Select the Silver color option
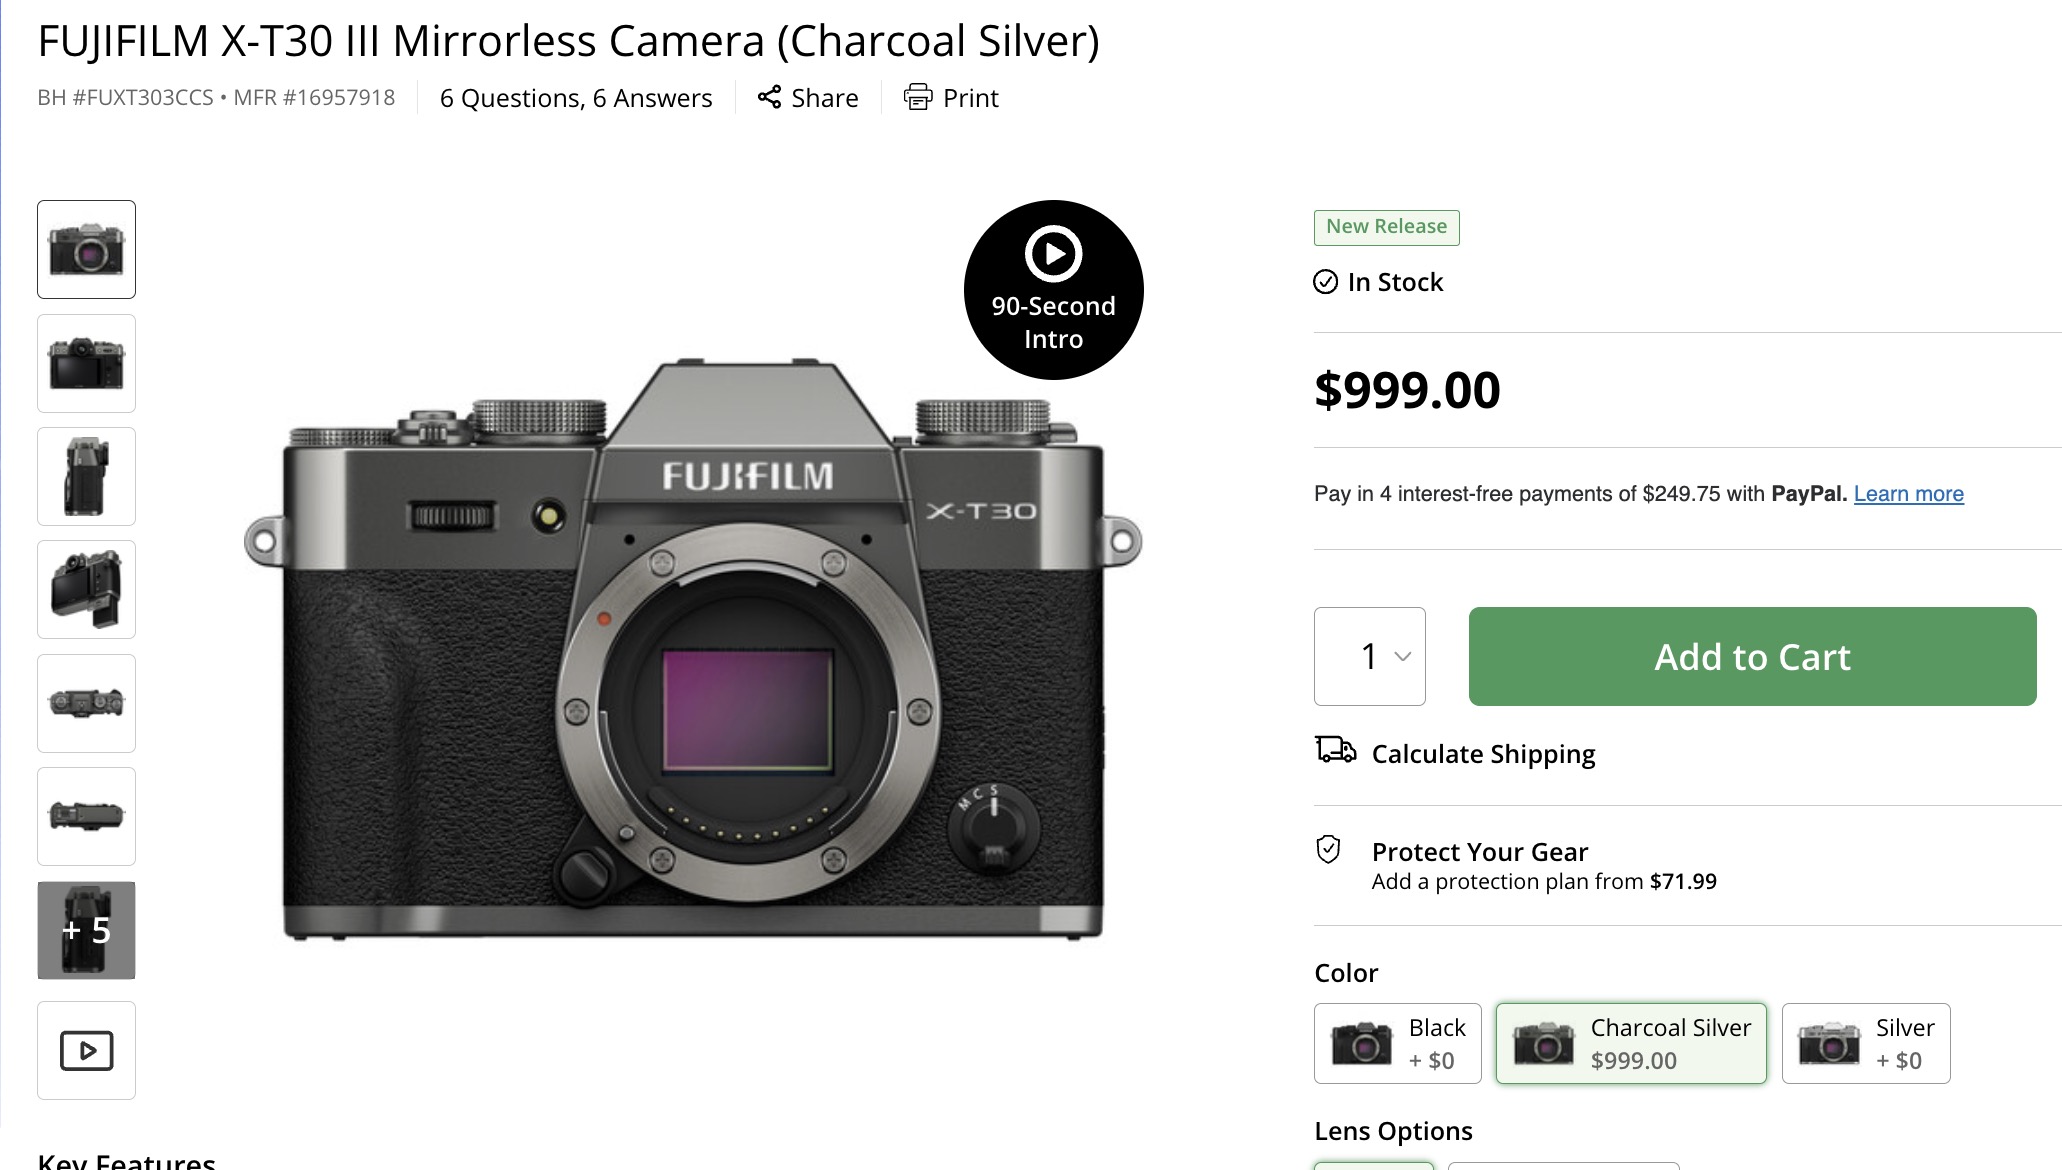Image resolution: width=2062 pixels, height=1170 pixels. (x=1866, y=1043)
